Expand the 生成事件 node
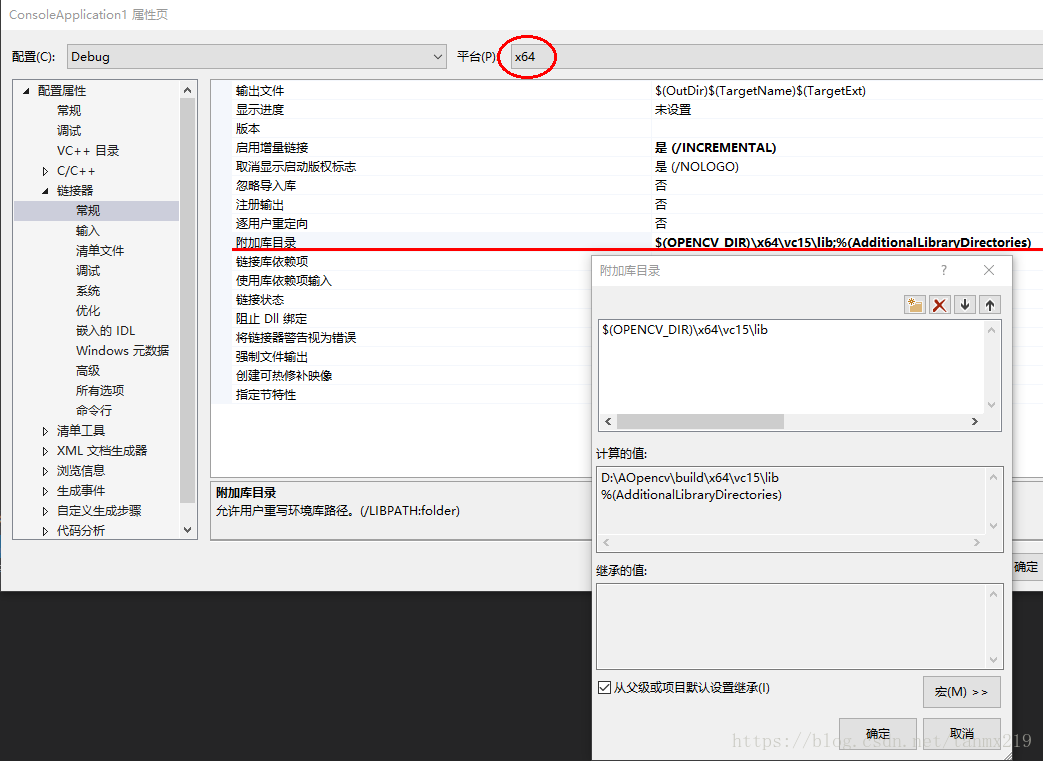Screen dimensions: 1043x761 pos(45,491)
